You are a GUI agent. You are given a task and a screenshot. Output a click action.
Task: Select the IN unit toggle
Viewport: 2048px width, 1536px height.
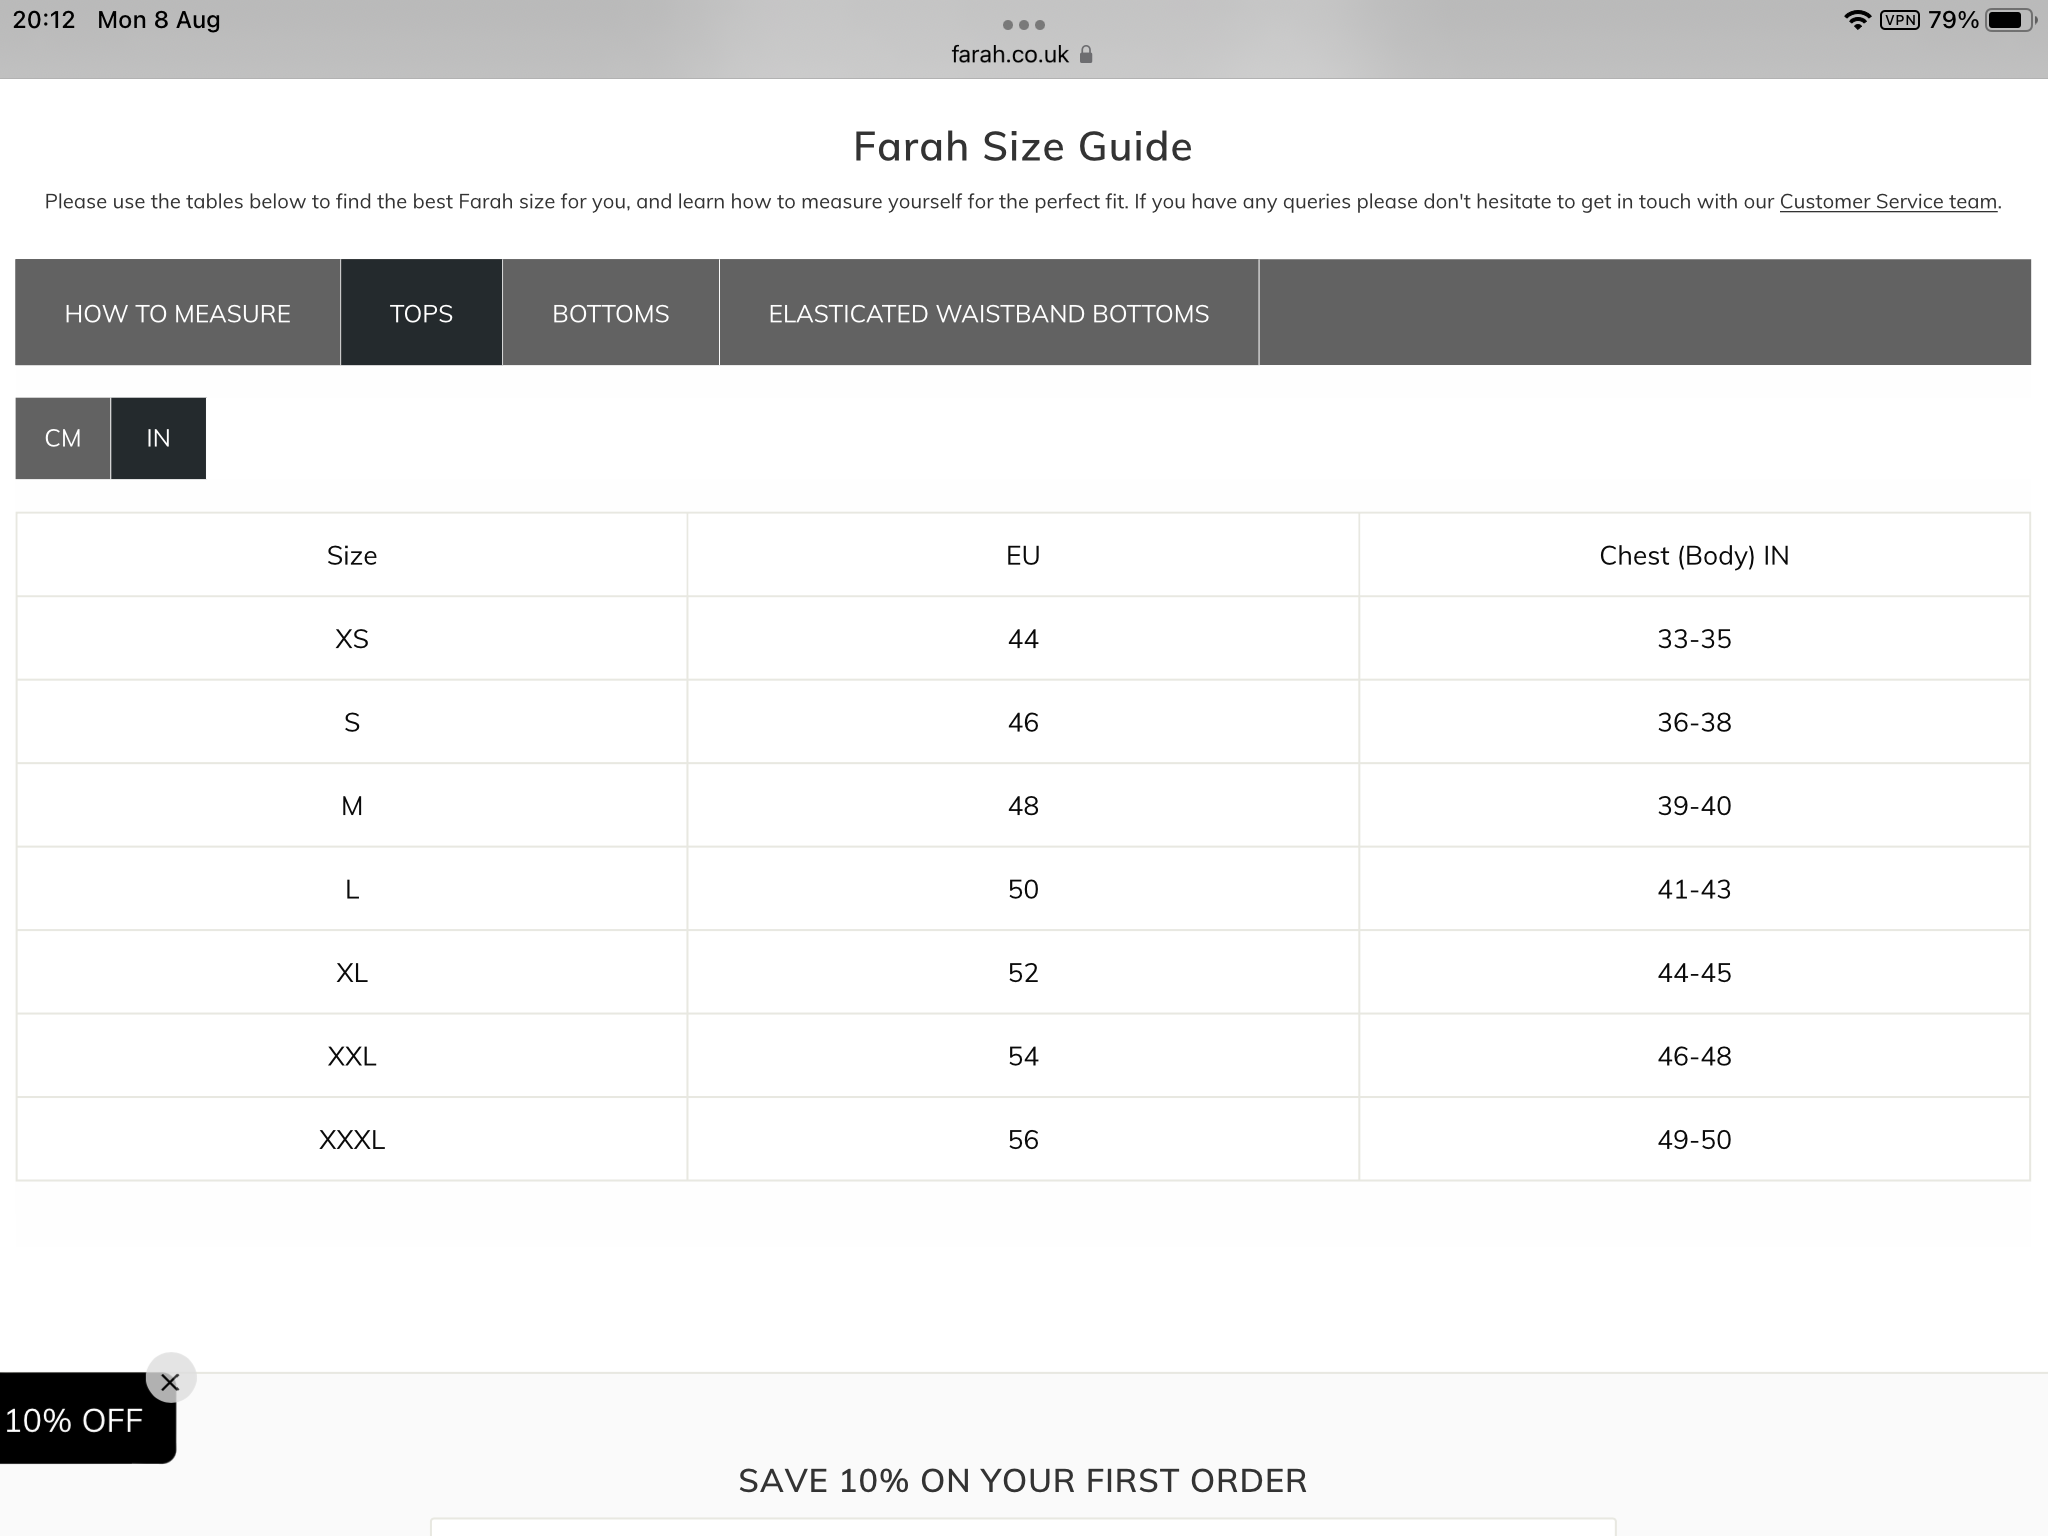158,438
